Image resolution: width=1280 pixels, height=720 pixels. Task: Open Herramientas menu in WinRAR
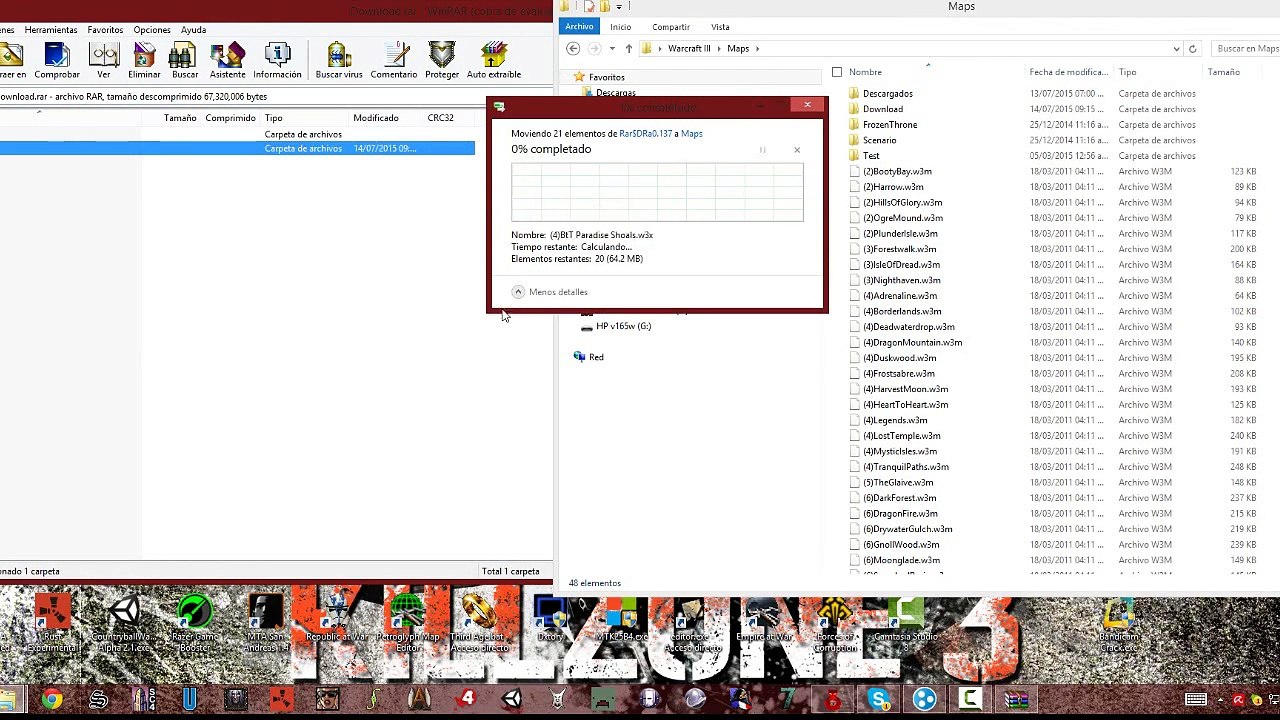(51, 30)
